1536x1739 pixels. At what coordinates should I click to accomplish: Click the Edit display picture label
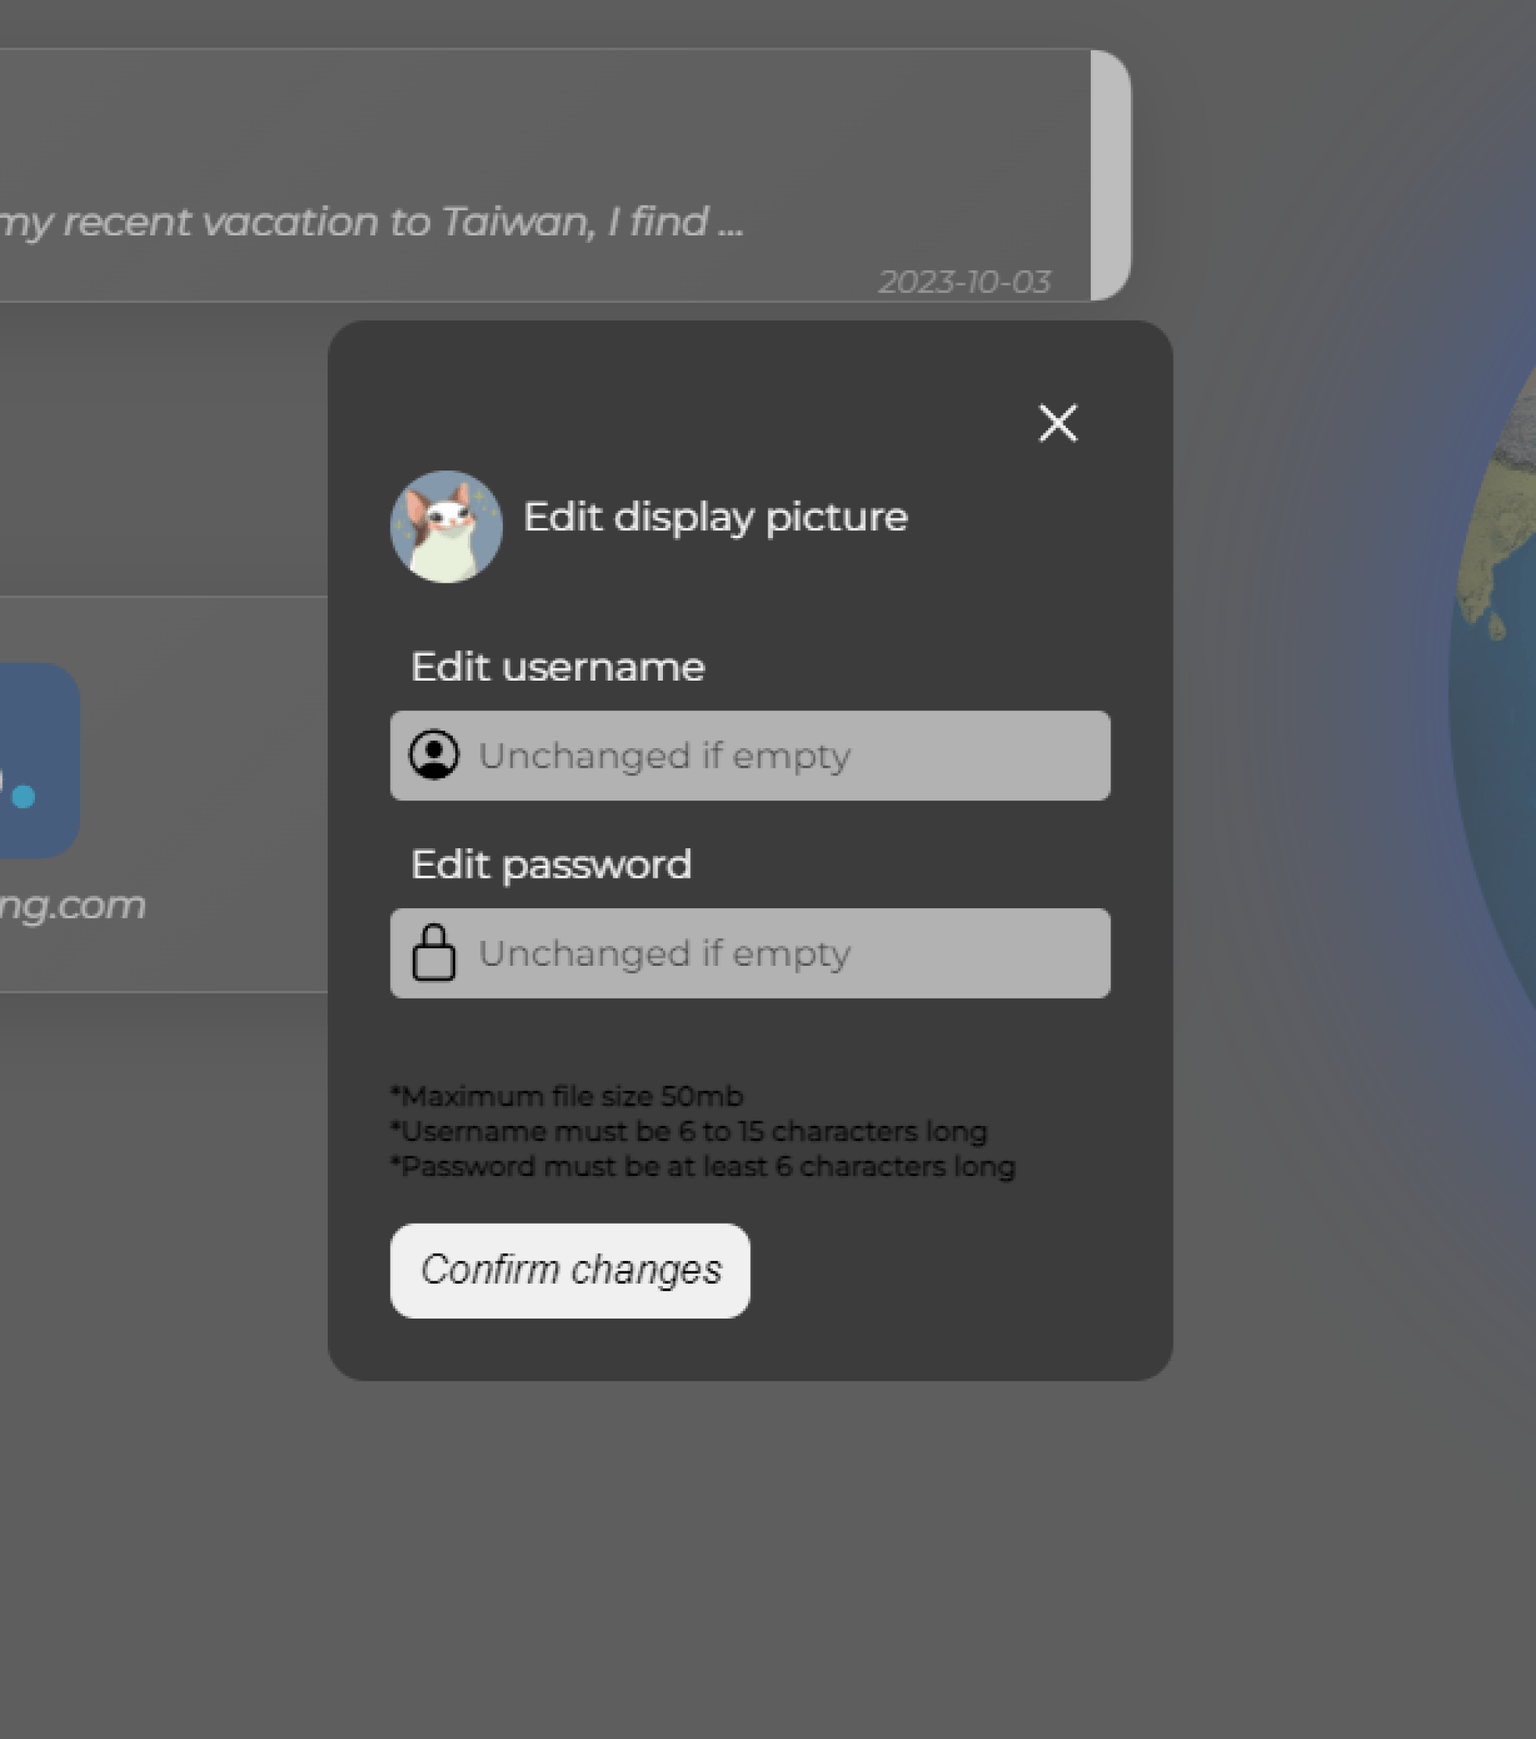(x=715, y=518)
